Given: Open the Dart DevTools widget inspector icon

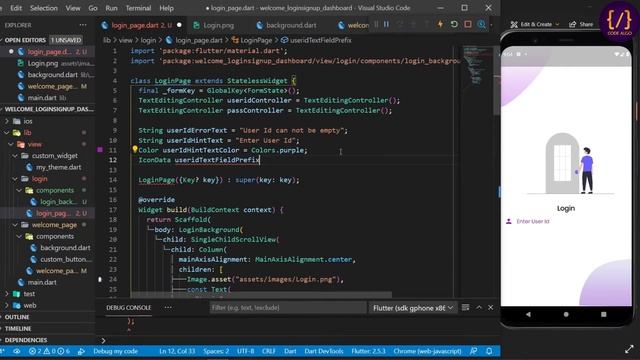Looking at the screenshot, I should (x=482, y=24).
